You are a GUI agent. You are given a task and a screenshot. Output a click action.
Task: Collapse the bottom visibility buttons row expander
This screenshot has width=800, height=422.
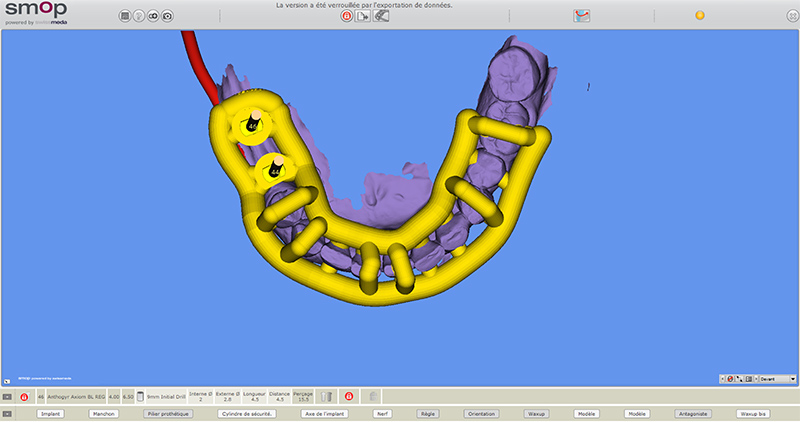7,413
